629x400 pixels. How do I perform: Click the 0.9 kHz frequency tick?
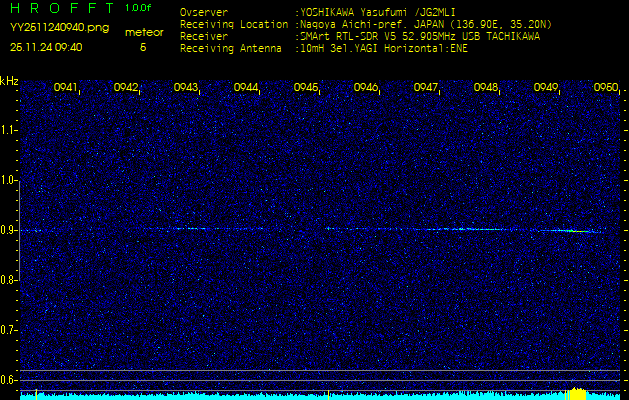pos(9,230)
